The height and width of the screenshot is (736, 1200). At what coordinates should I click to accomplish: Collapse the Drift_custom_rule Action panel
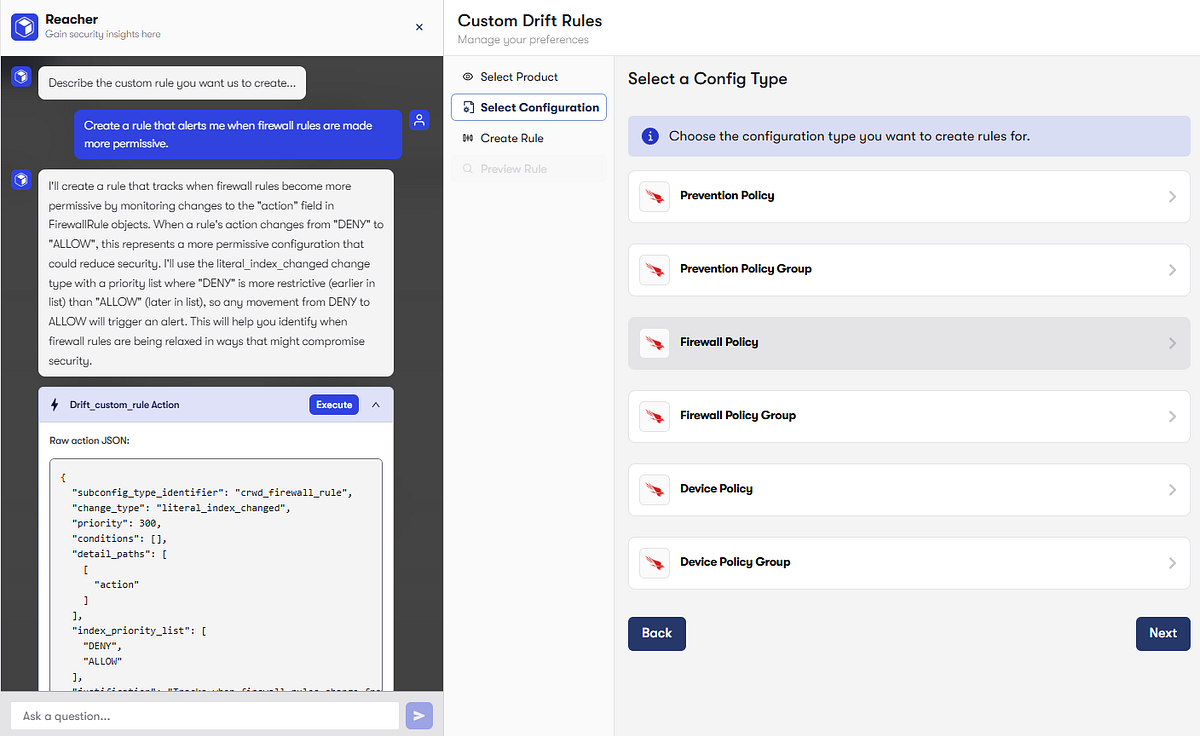pyautogui.click(x=376, y=405)
